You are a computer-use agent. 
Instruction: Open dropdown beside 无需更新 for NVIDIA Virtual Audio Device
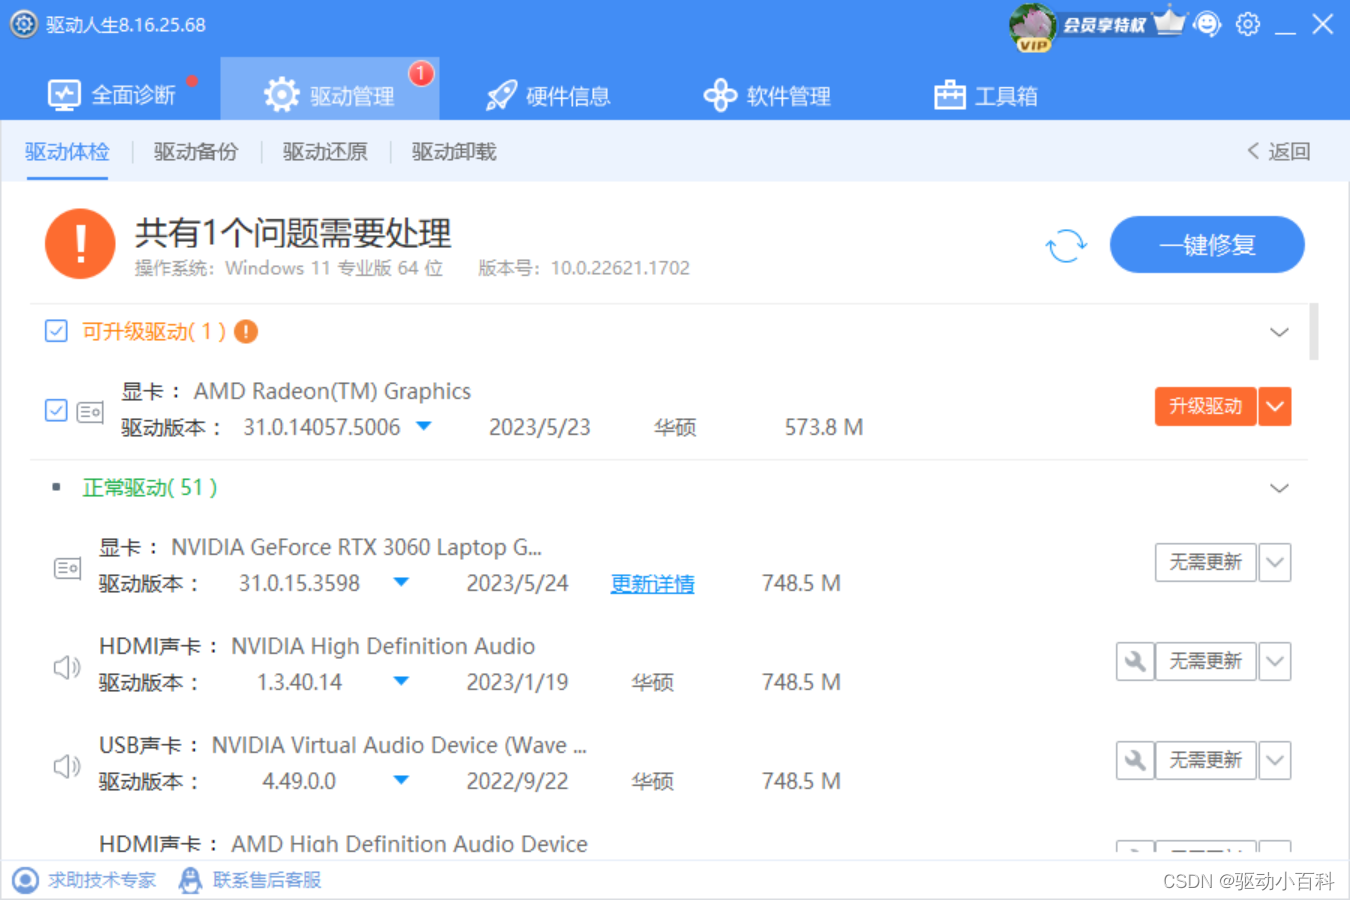click(x=1275, y=760)
